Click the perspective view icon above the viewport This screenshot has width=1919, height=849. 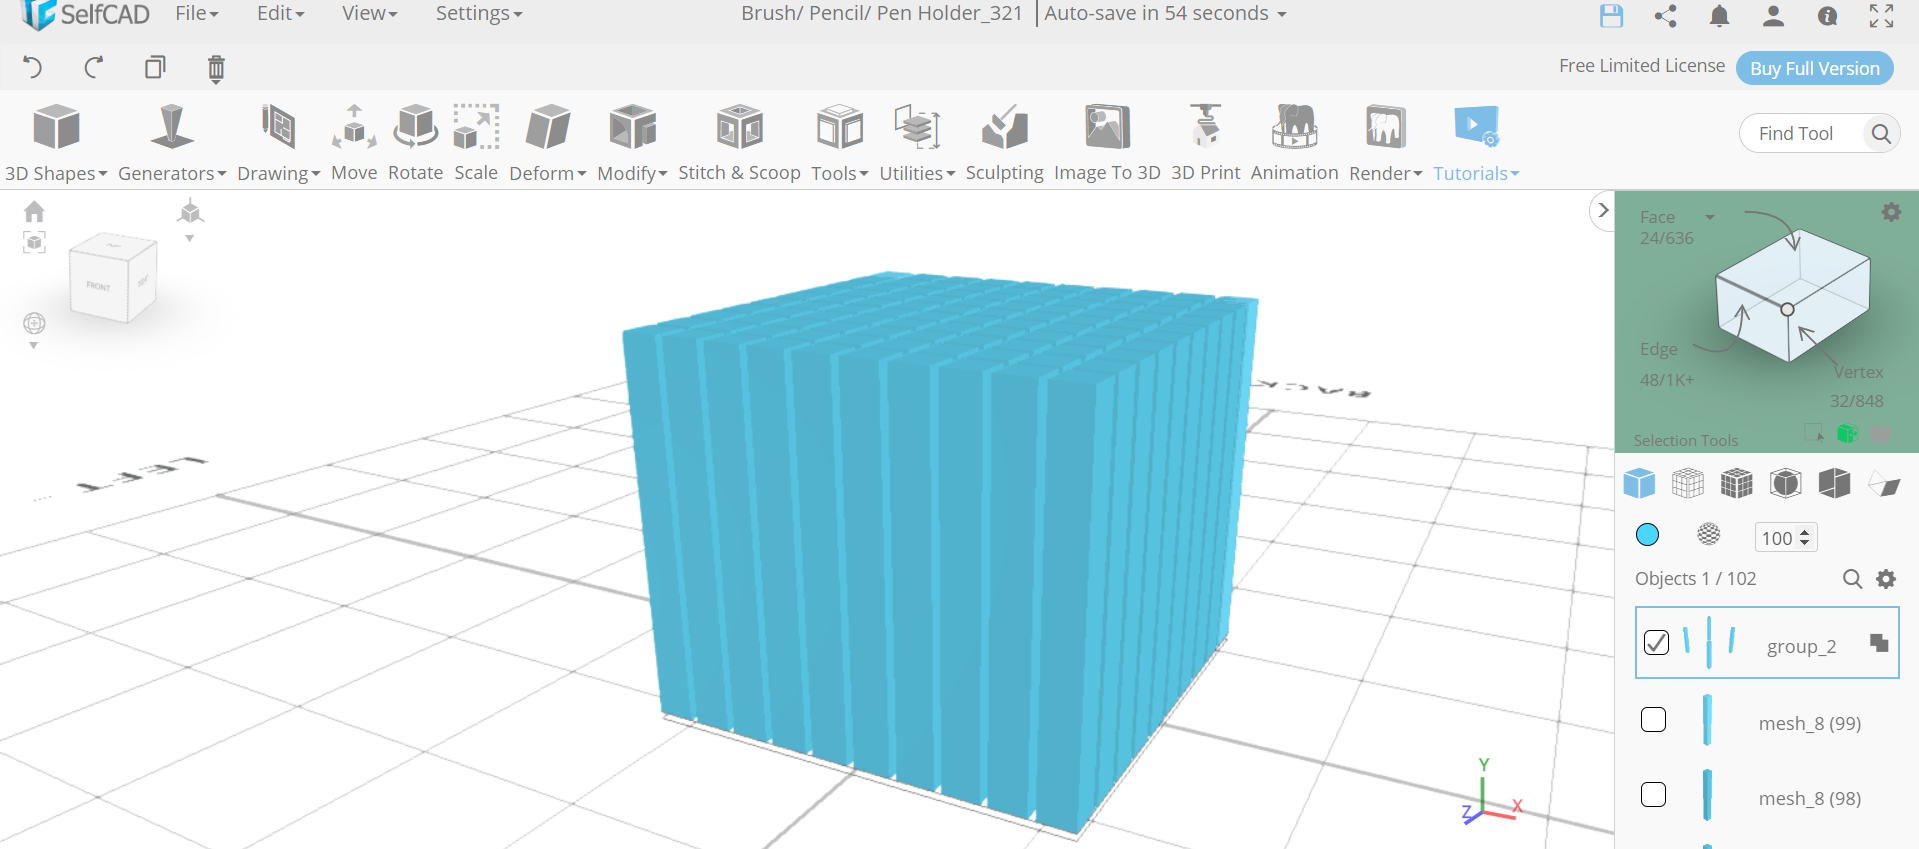point(190,212)
